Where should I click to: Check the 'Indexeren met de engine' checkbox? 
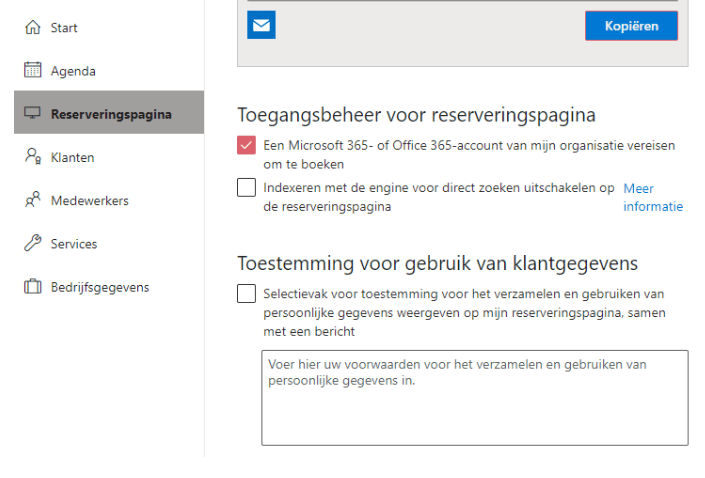click(x=246, y=187)
